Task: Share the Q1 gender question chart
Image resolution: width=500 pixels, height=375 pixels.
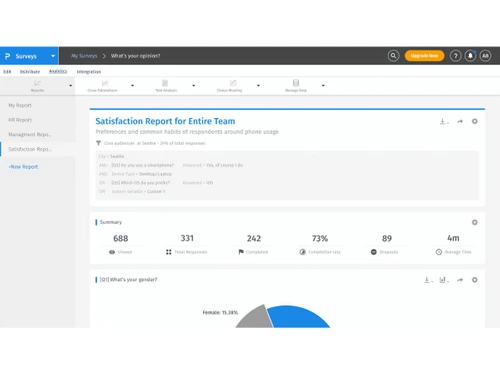Action: pos(460,280)
